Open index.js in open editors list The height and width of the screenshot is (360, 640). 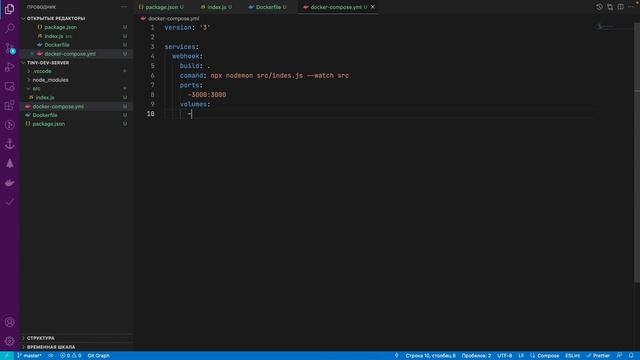54,36
